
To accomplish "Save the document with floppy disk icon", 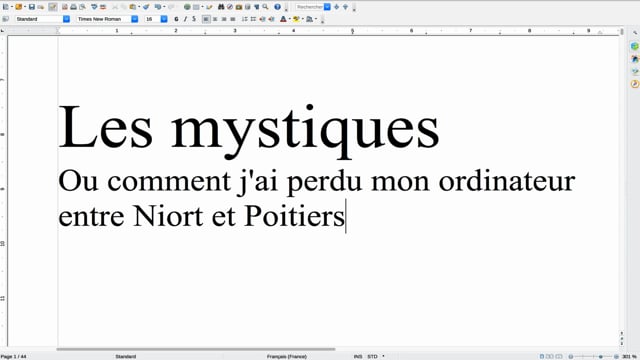I will (x=31, y=7).
